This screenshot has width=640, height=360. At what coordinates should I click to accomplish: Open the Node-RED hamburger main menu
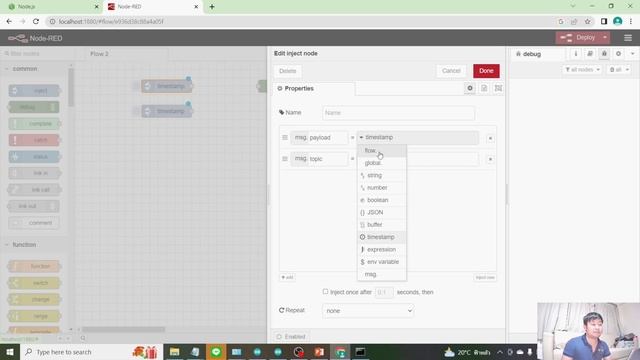click(x=628, y=38)
